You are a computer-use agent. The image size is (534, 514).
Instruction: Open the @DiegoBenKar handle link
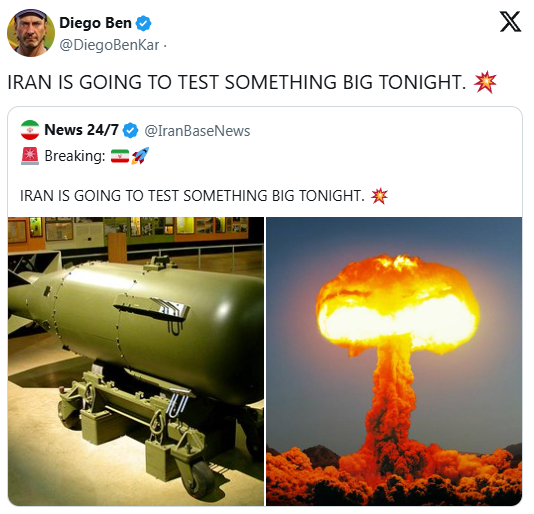pos(109,45)
